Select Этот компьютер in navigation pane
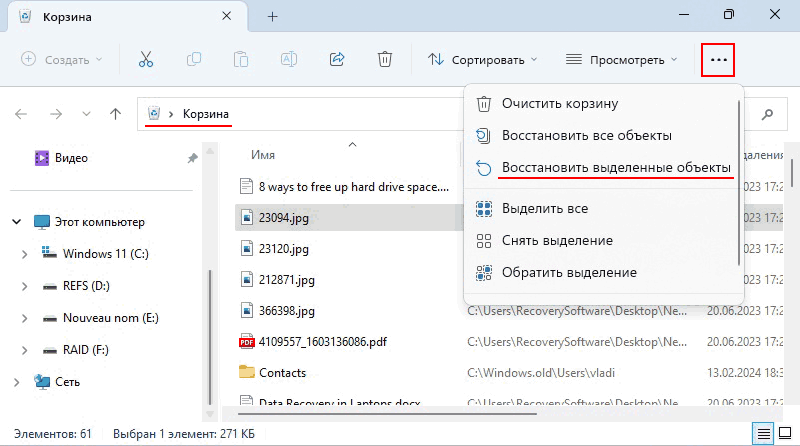The image size is (800, 446). point(99,222)
